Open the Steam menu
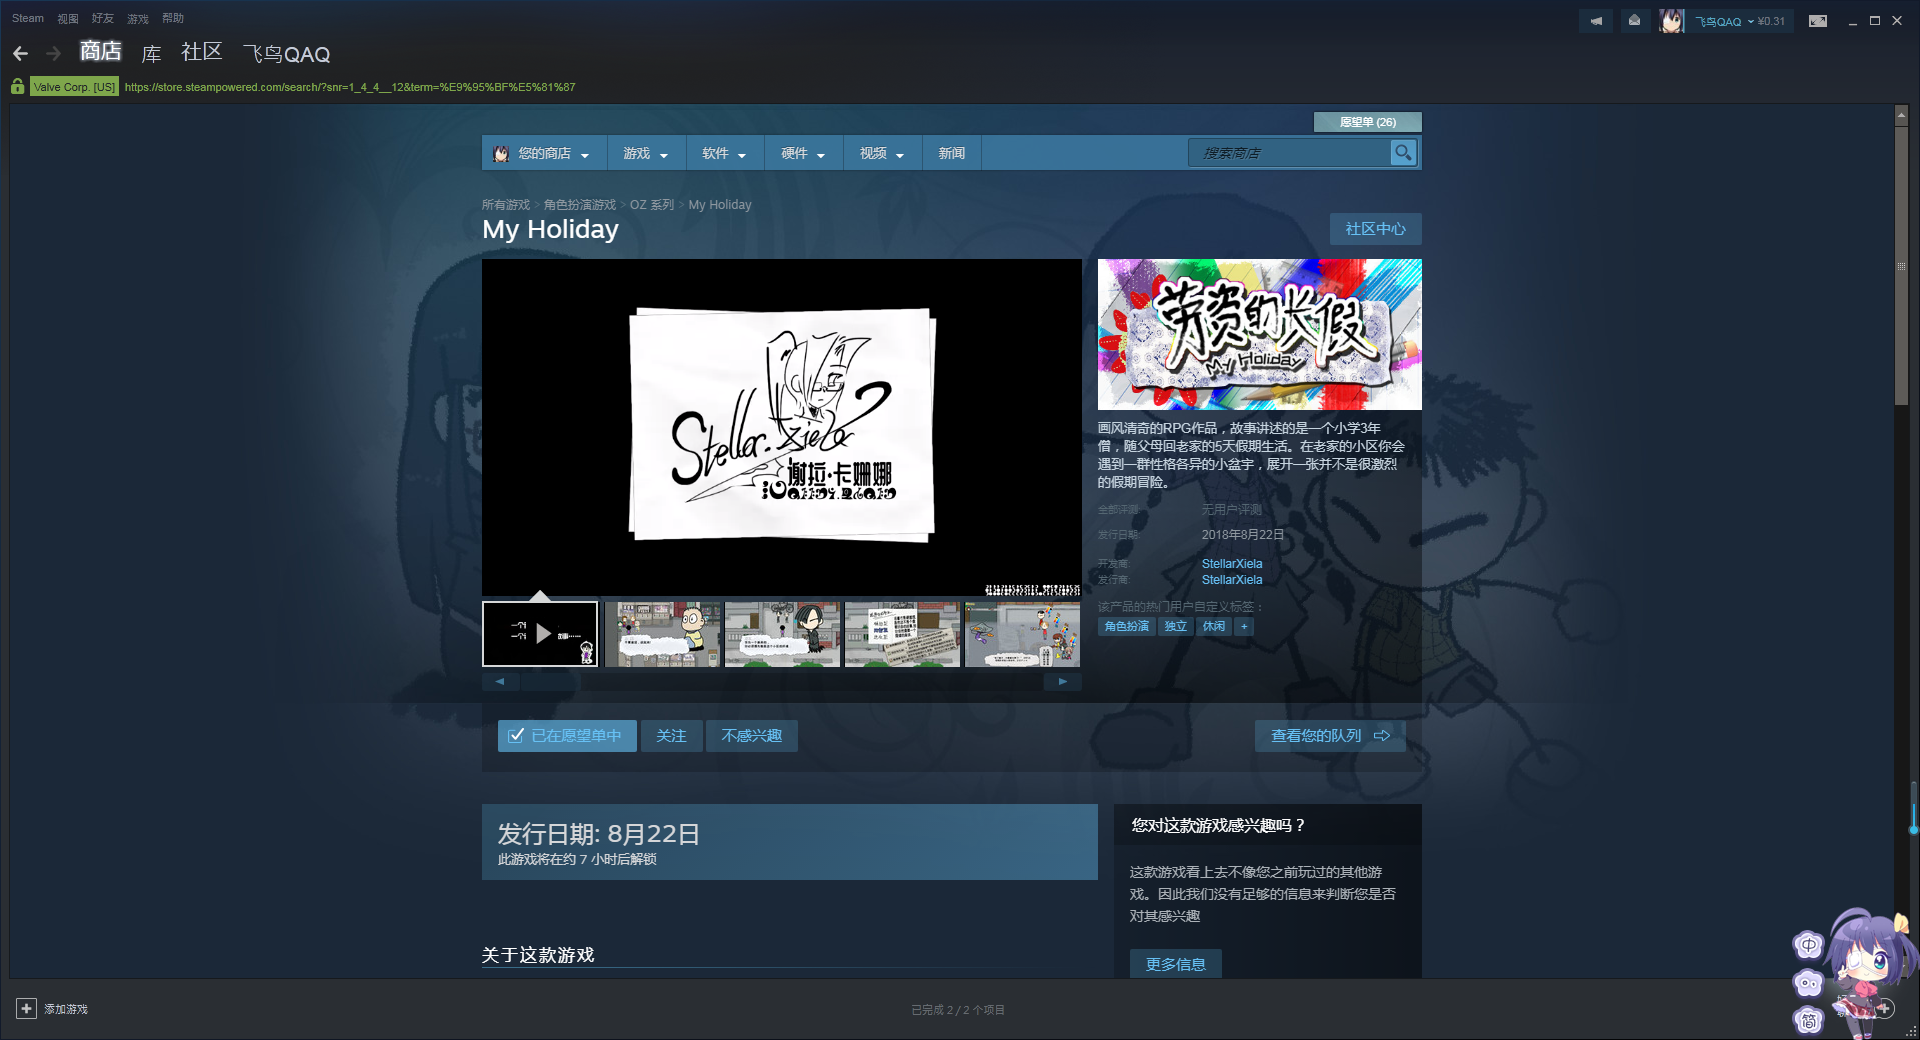The height and width of the screenshot is (1040, 1920). pyautogui.click(x=28, y=18)
